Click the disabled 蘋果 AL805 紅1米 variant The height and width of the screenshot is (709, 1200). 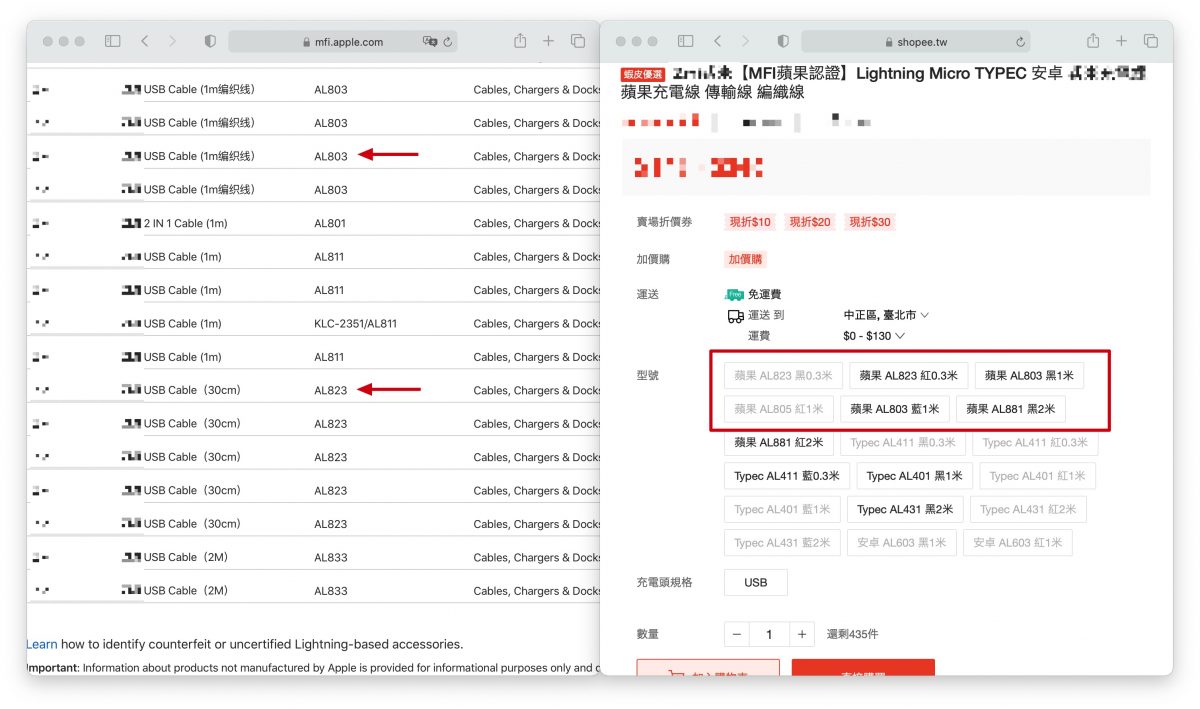coord(779,409)
